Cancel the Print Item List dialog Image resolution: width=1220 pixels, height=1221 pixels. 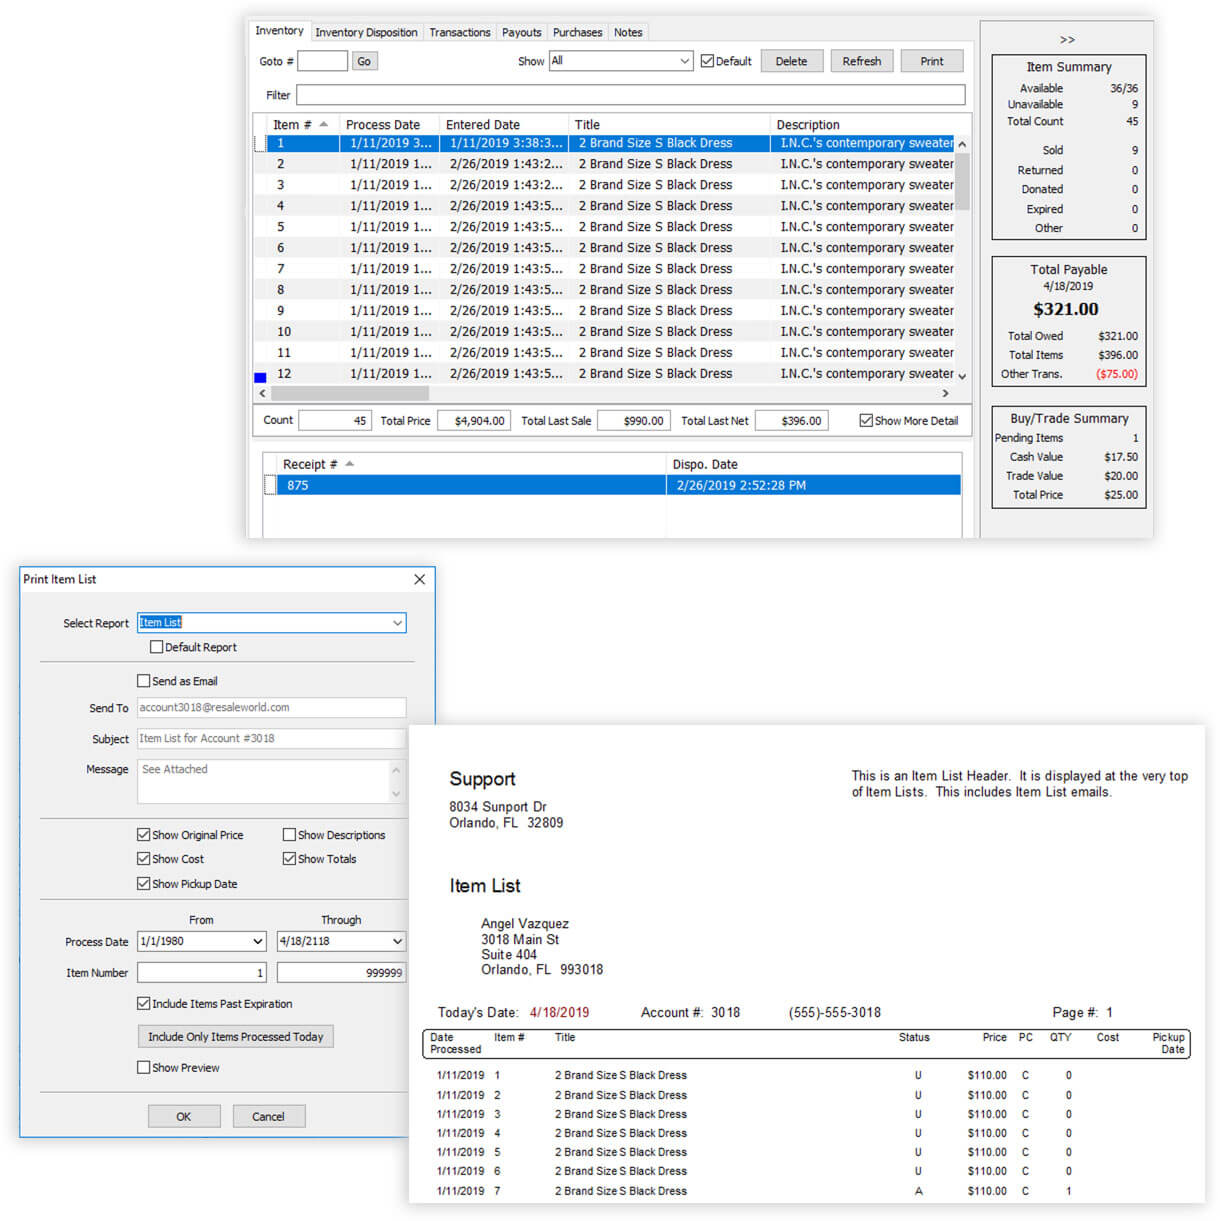pyautogui.click(x=268, y=1116)
